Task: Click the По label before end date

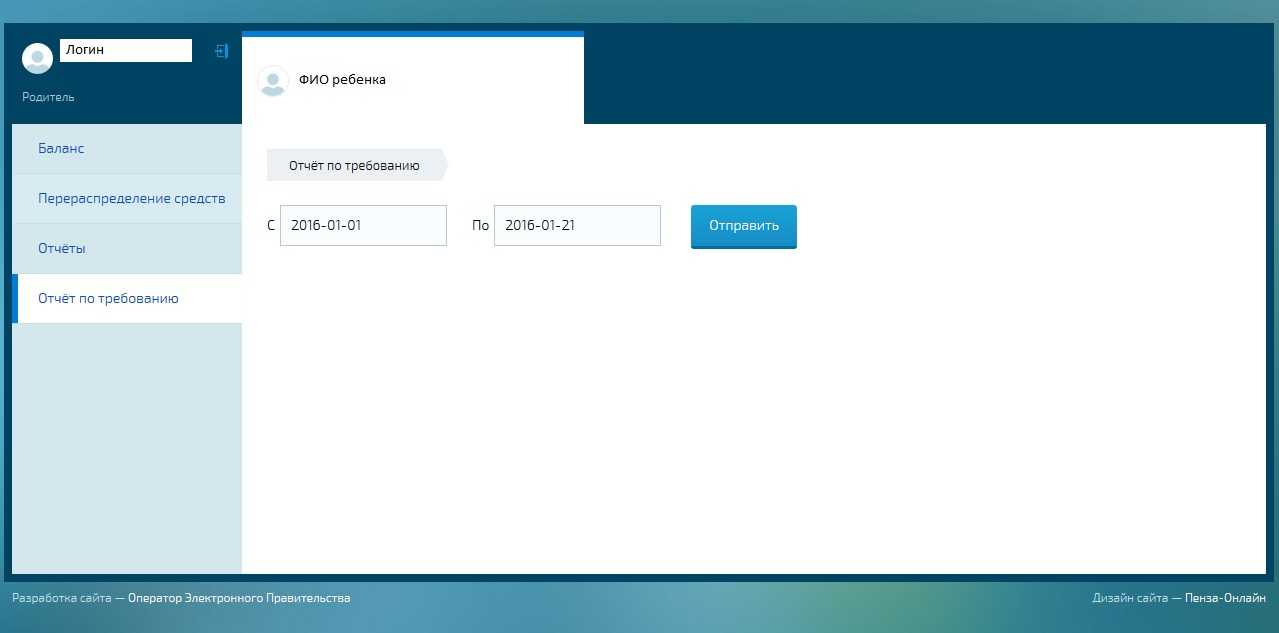Action: 480,226
